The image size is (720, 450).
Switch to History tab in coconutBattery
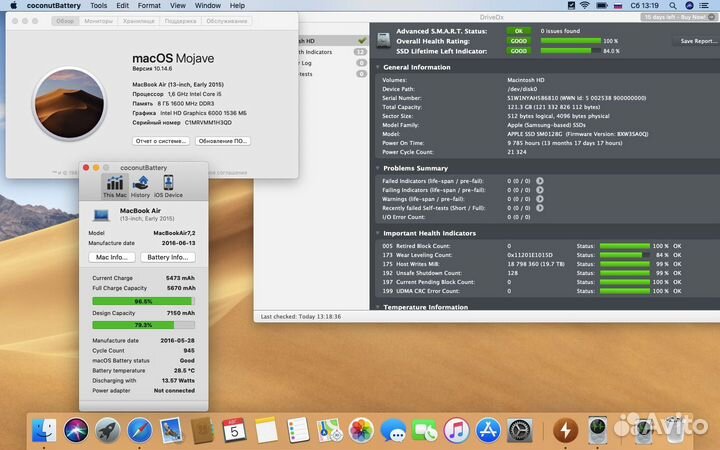141,186
